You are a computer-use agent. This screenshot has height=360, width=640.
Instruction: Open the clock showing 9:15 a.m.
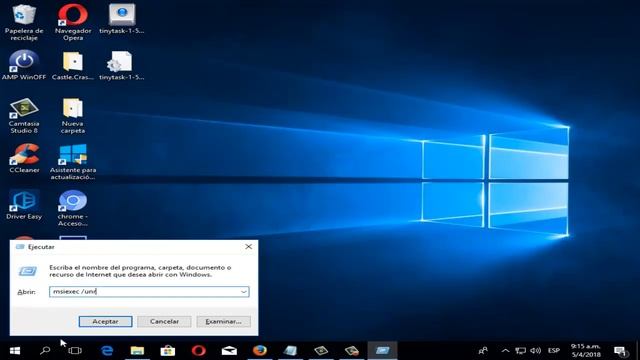coord(586,351)
